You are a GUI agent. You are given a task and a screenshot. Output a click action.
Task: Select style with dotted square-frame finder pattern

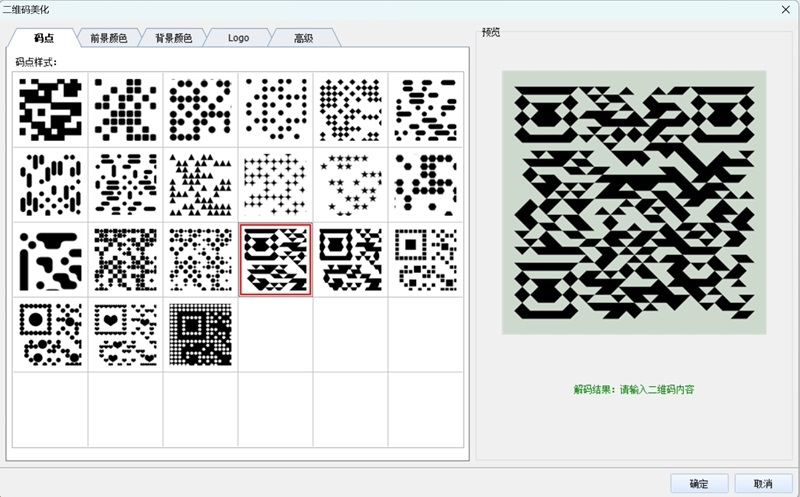point(425,259)
